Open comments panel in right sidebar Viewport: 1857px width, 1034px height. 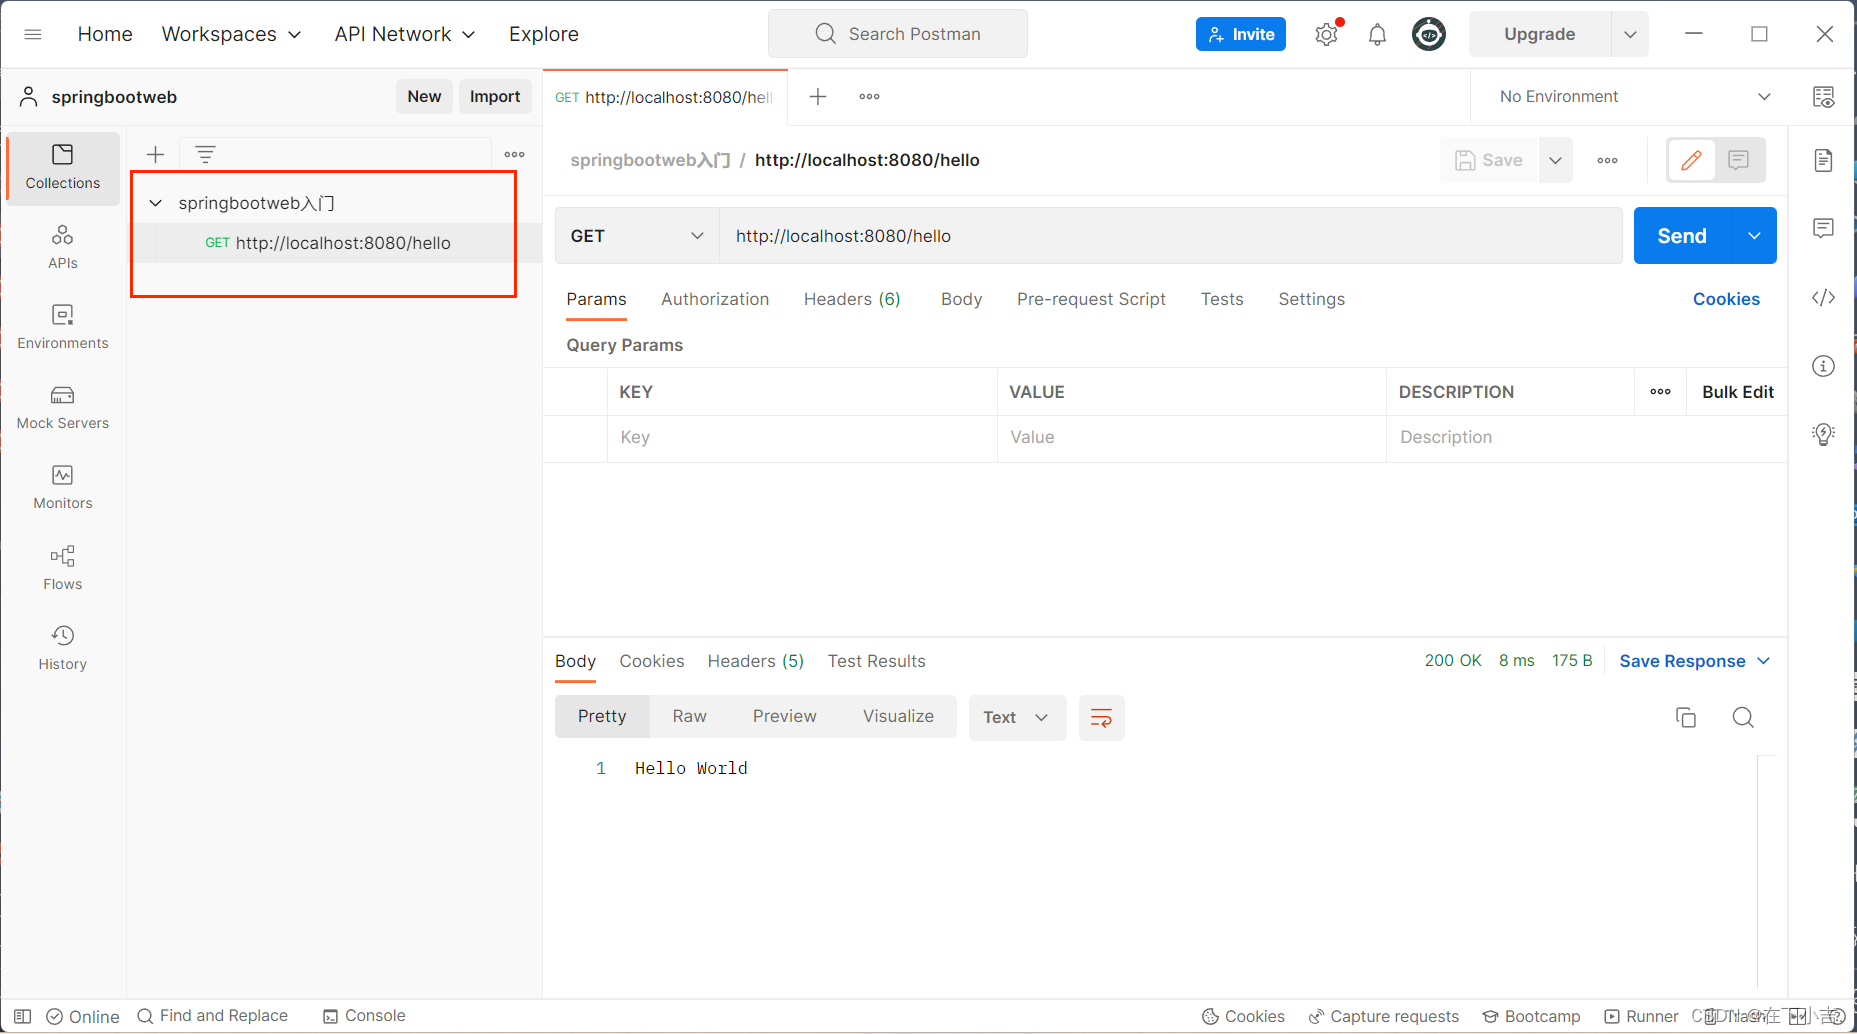click(x=1823, y=228)
